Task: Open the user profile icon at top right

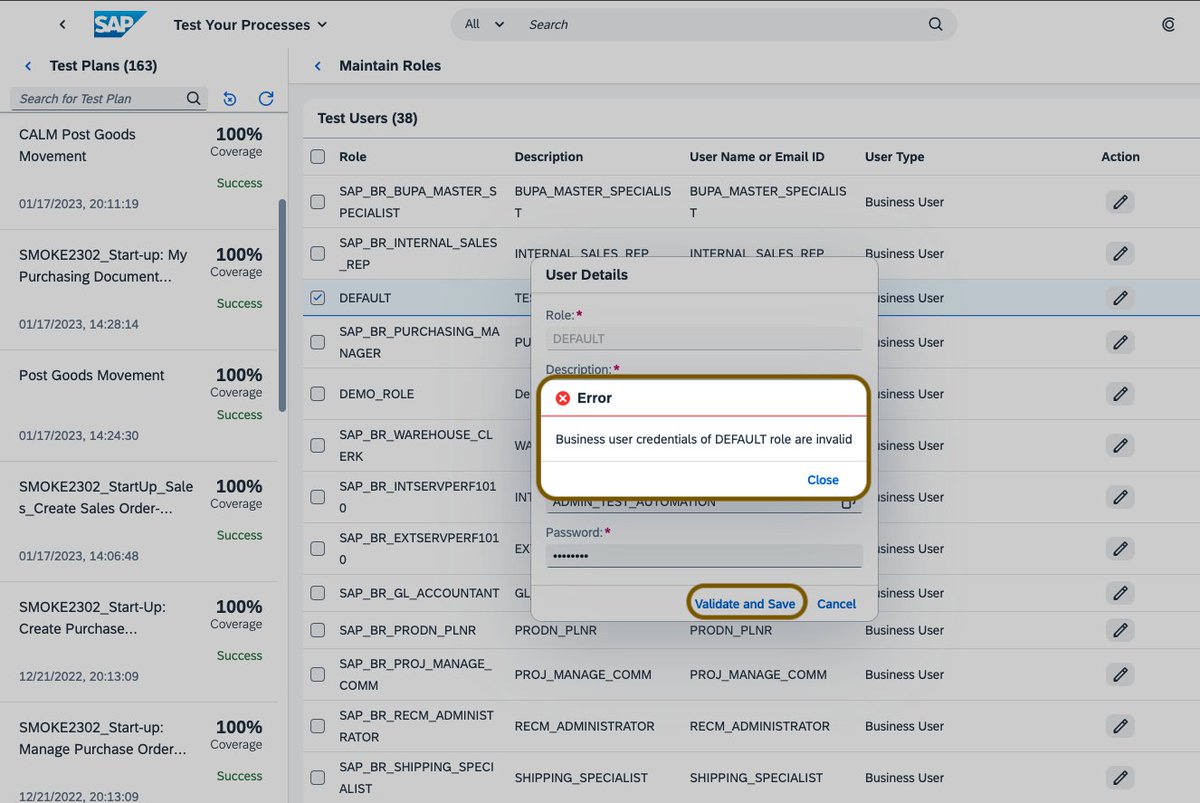Action: click(1169, 25)
